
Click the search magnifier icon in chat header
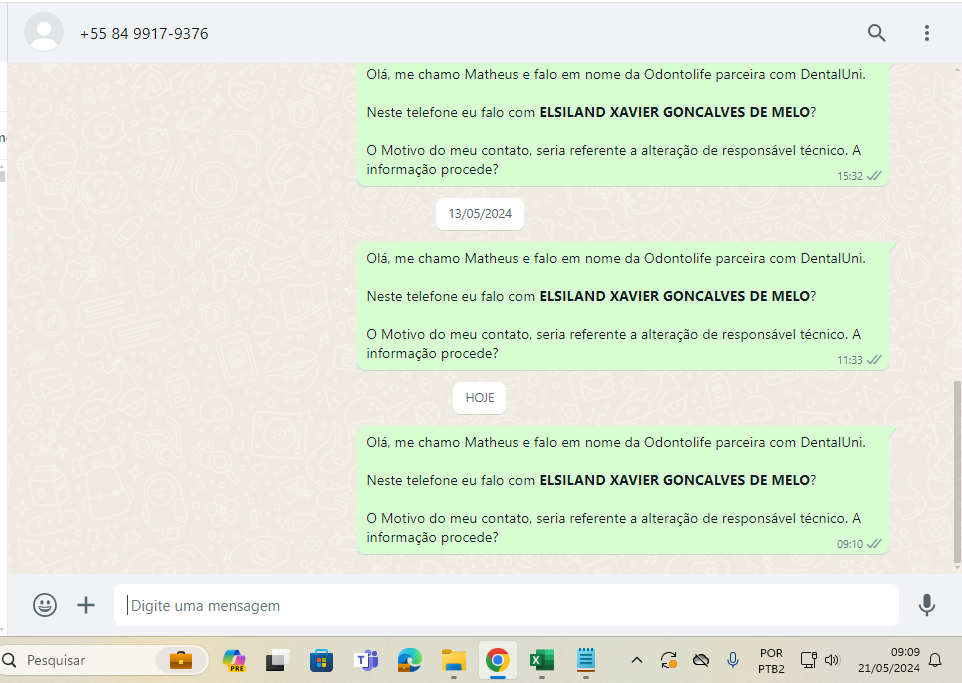876,33
